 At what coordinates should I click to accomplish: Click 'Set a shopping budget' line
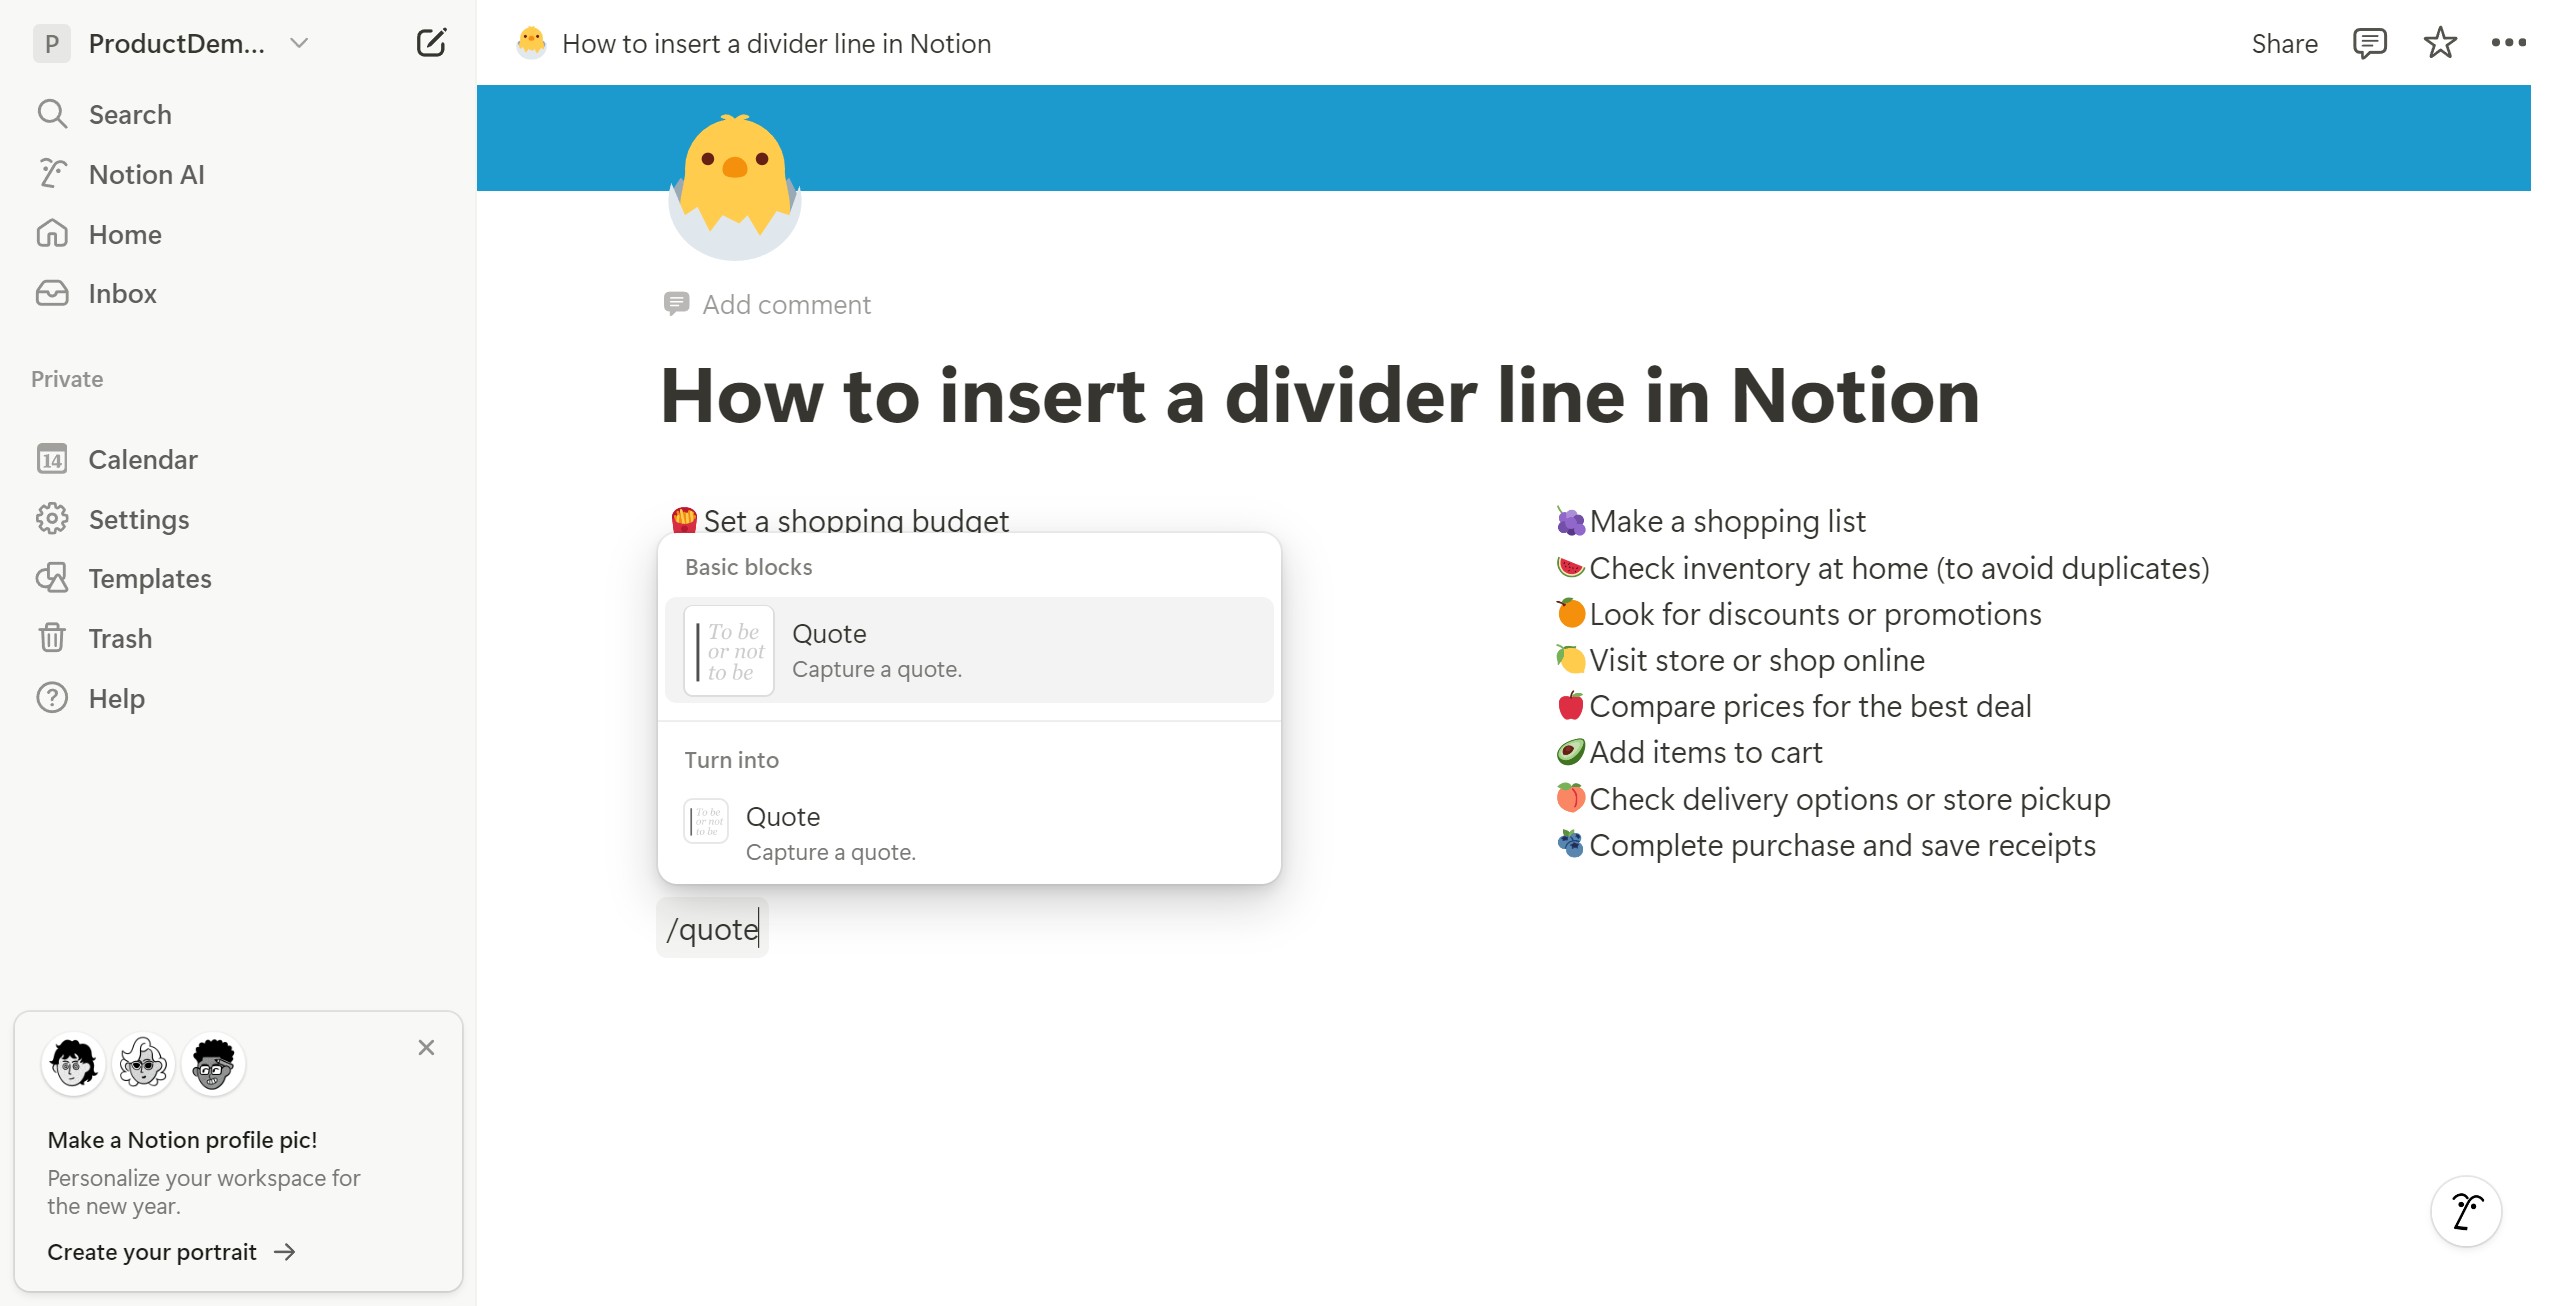pyautogui.click(x=856, y=521)
